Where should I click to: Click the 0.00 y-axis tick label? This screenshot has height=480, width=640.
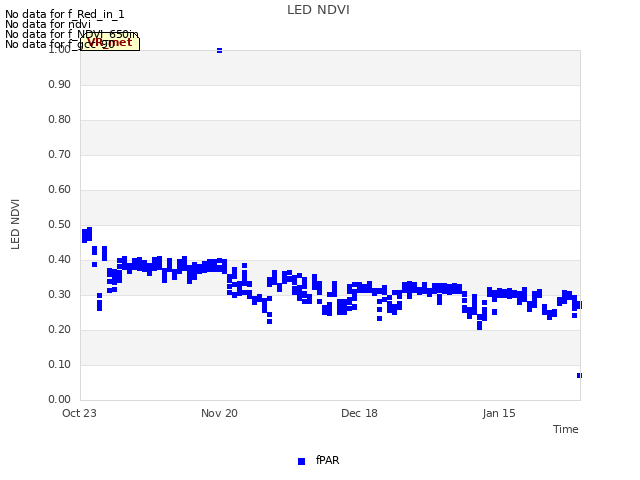(59, 399)
